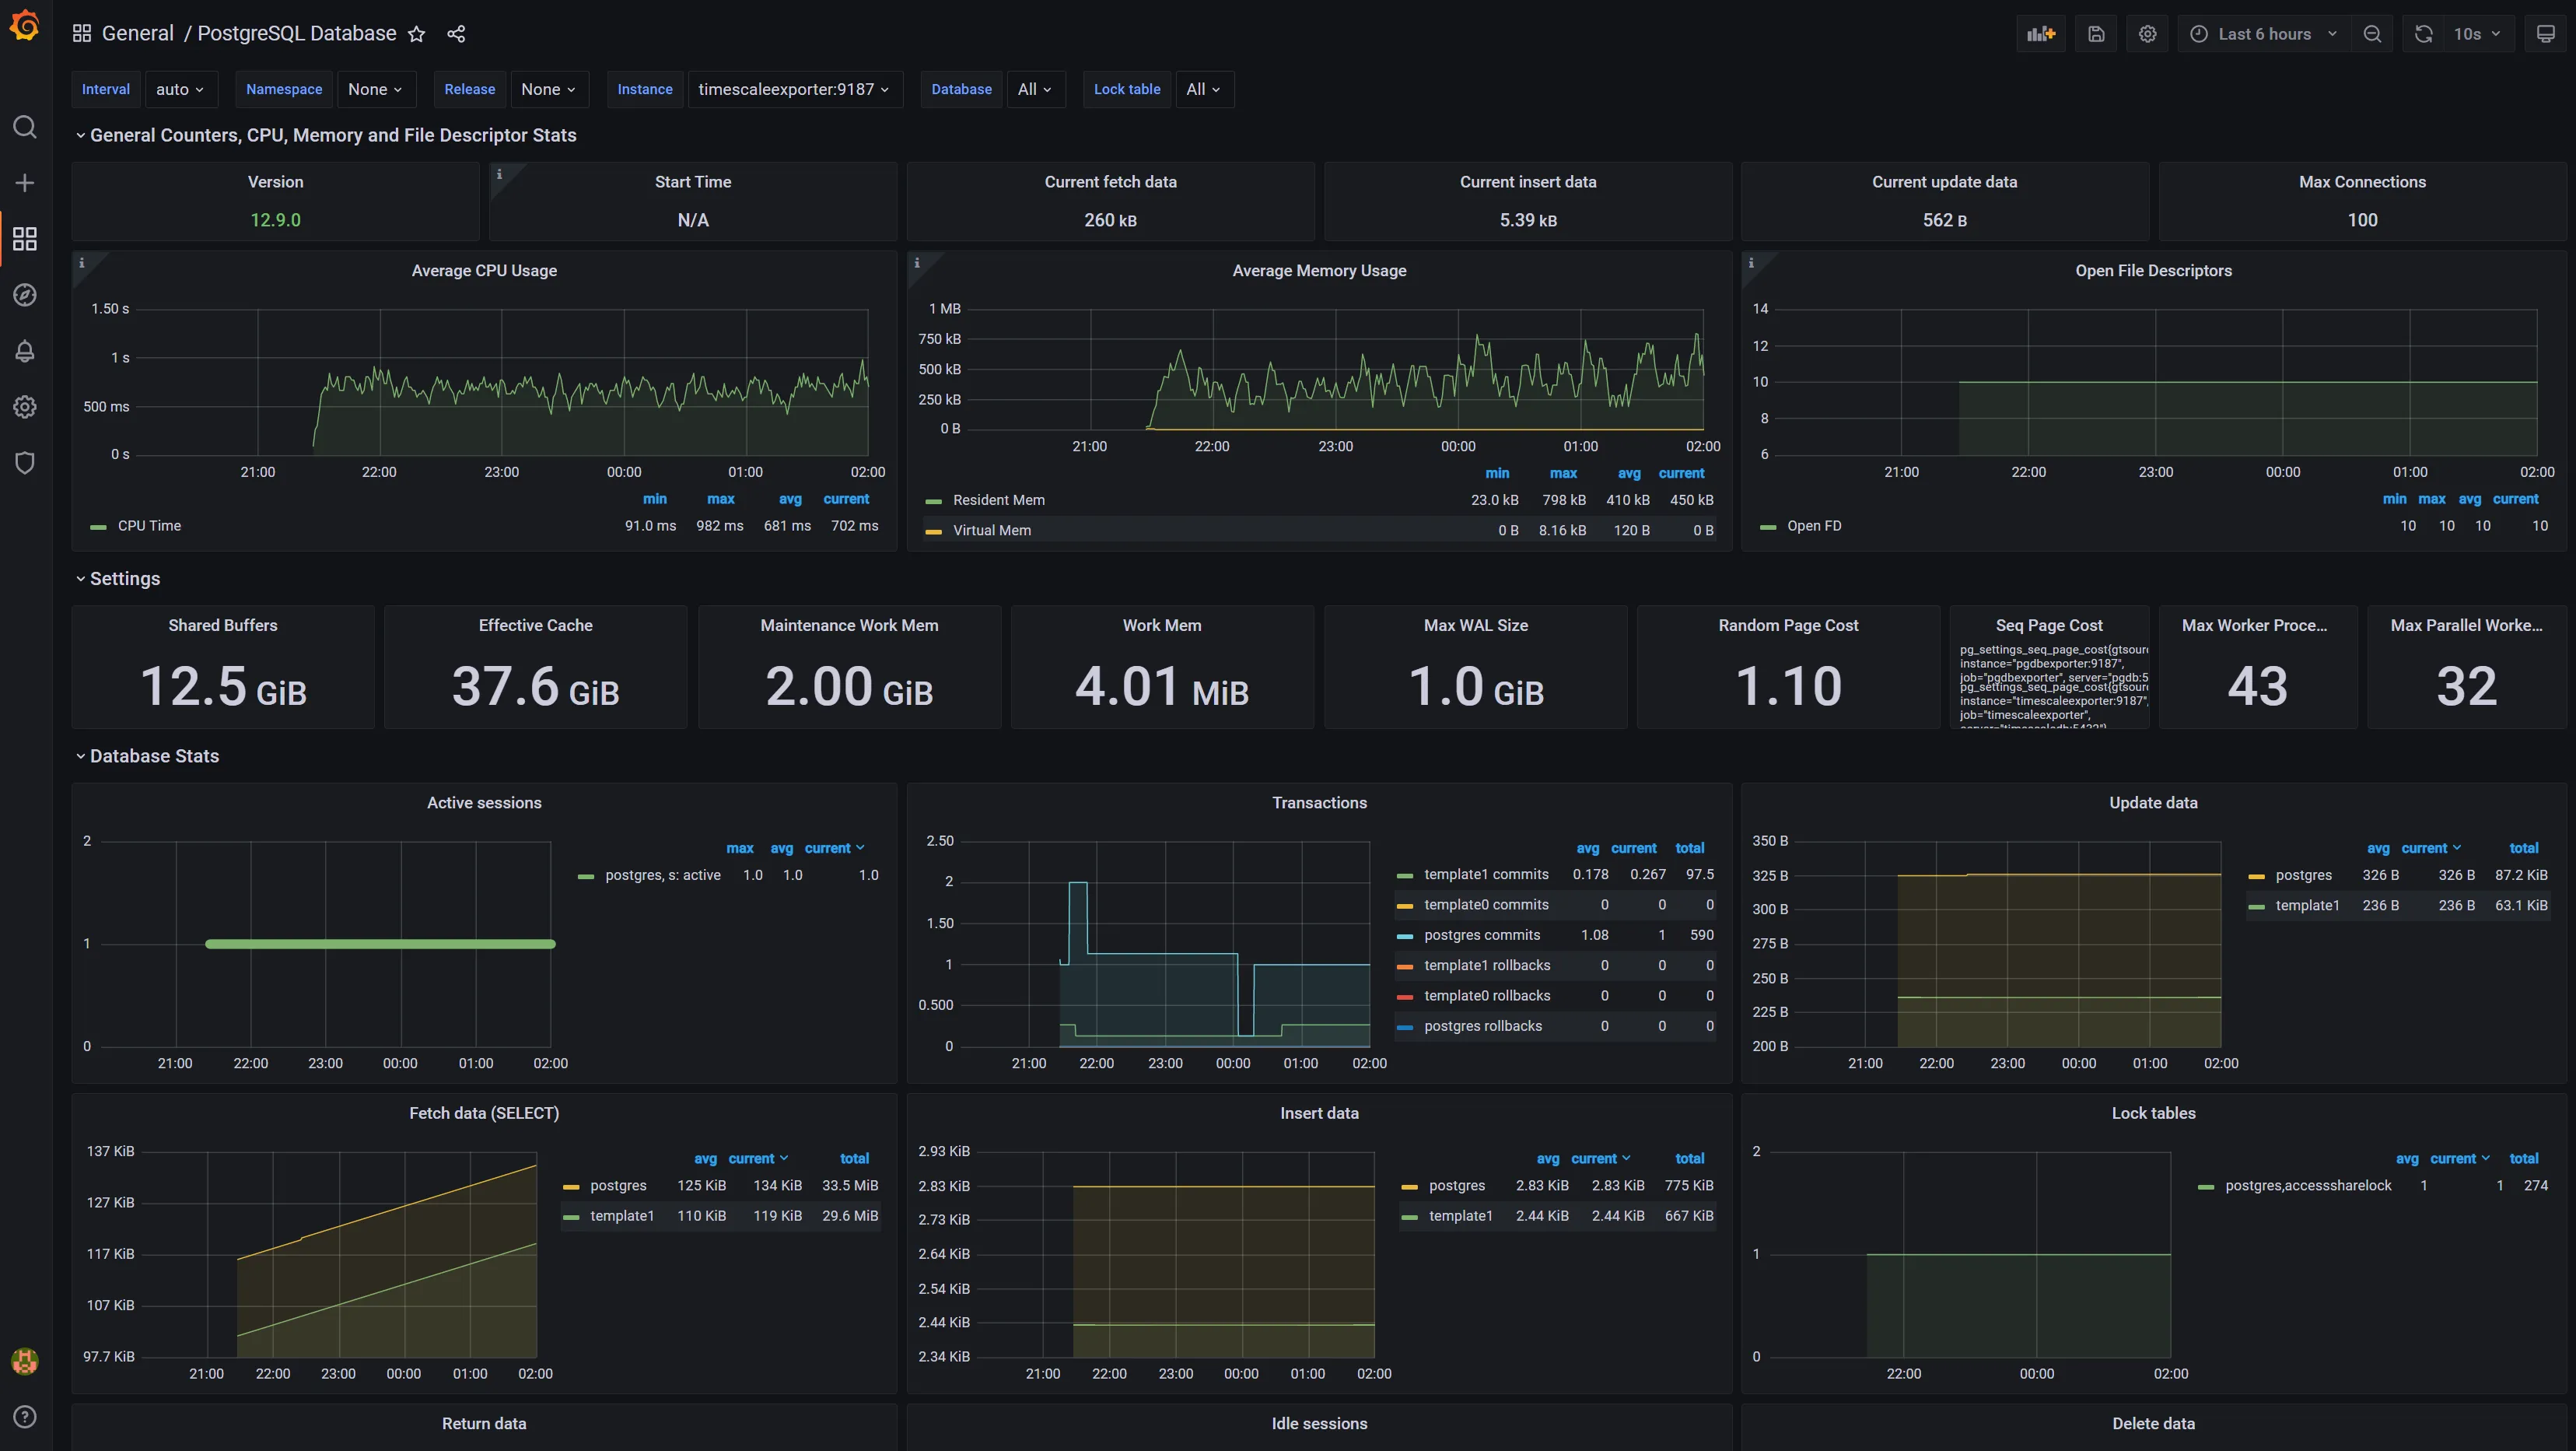Open Explore compass icon in sidebar
Image resolution: width=2576 pixels, height=1451 pixels.
point(25,295)
